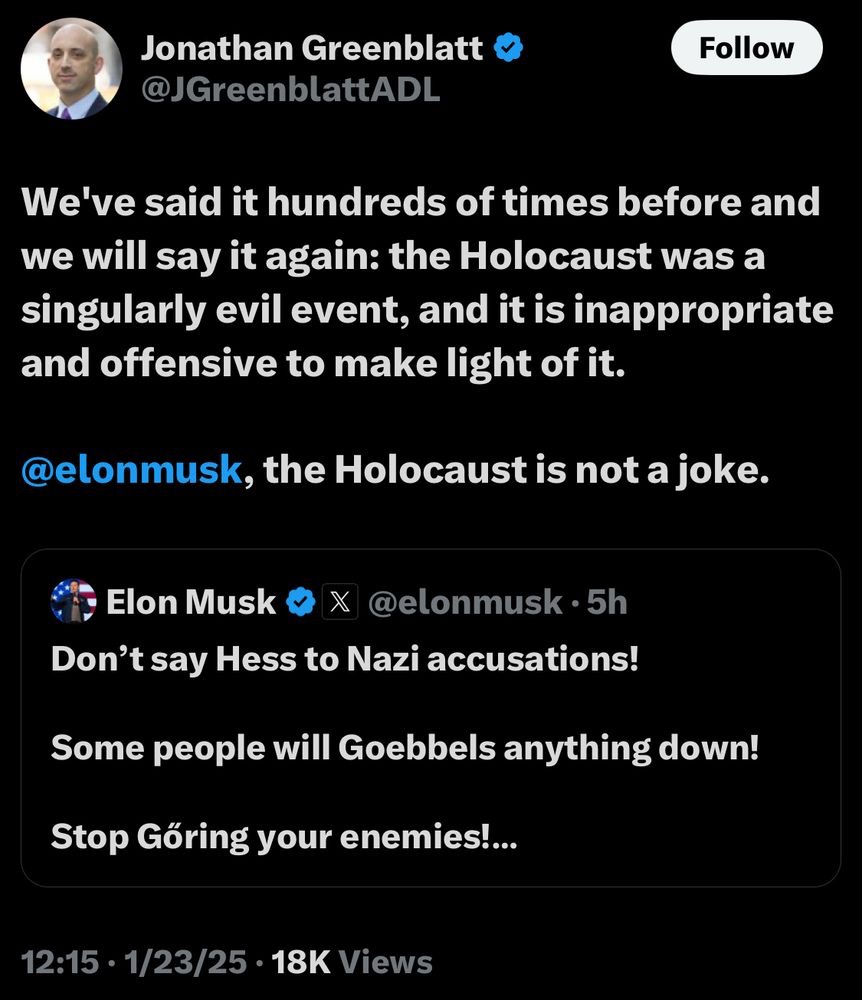Click the "Don't say Hess" line
The image size is (862, 1000).
(x=343, y=660)
